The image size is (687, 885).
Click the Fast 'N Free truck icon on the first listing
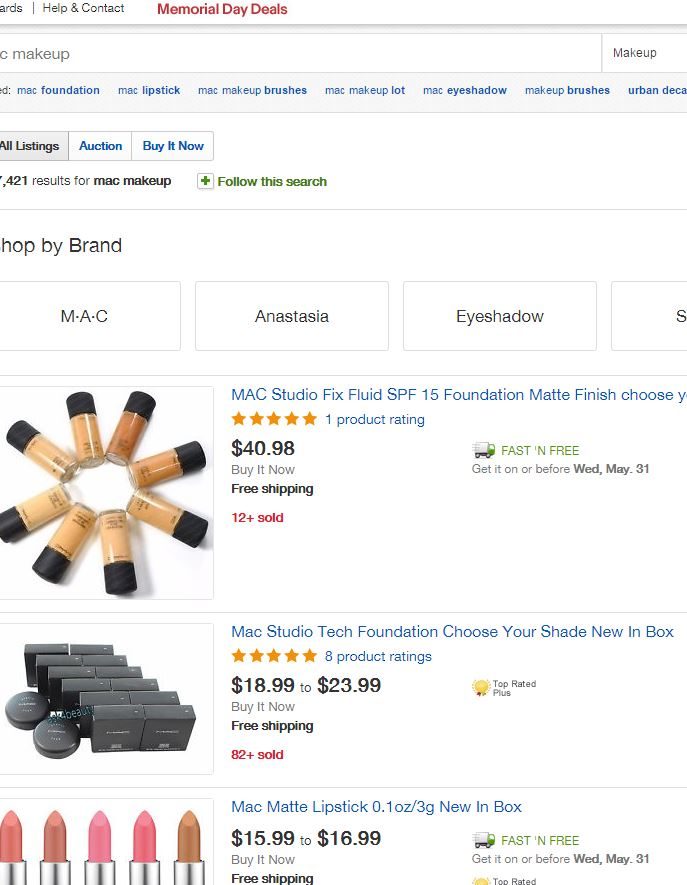(484, 450)
